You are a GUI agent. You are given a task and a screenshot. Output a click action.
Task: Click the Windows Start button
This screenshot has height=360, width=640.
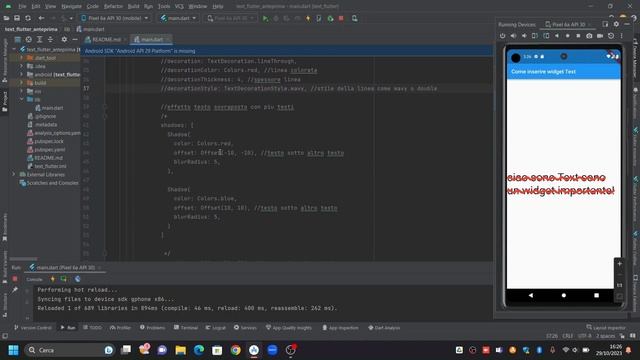pos(13,350)
